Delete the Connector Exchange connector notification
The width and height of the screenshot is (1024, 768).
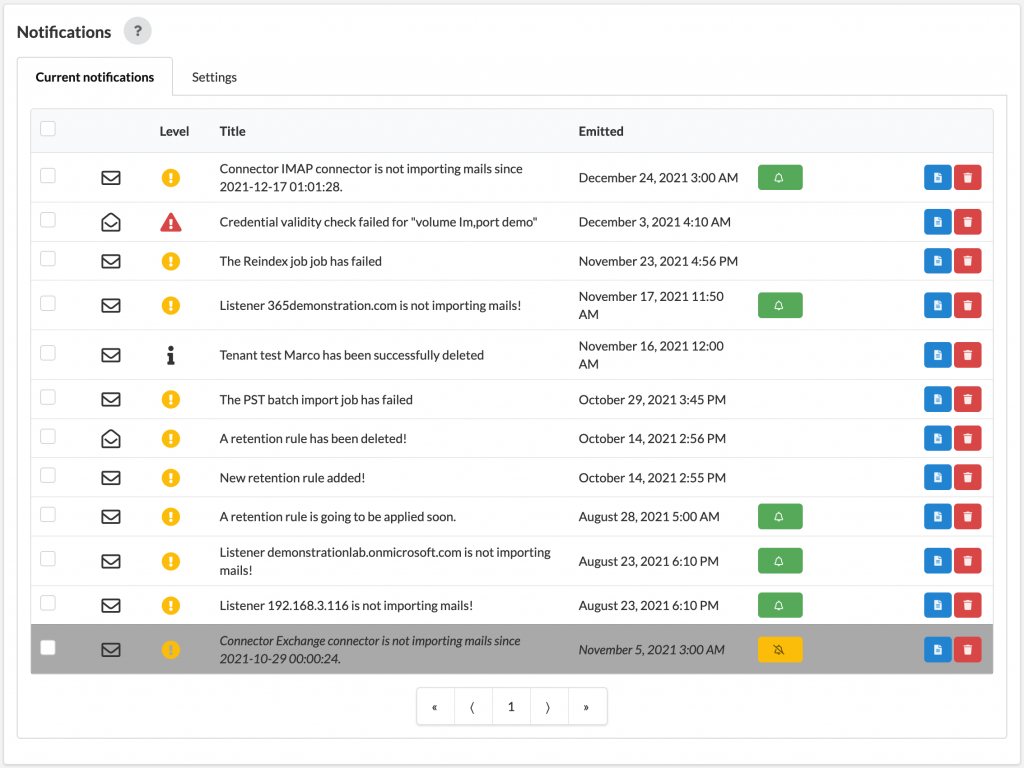[967, 650]
